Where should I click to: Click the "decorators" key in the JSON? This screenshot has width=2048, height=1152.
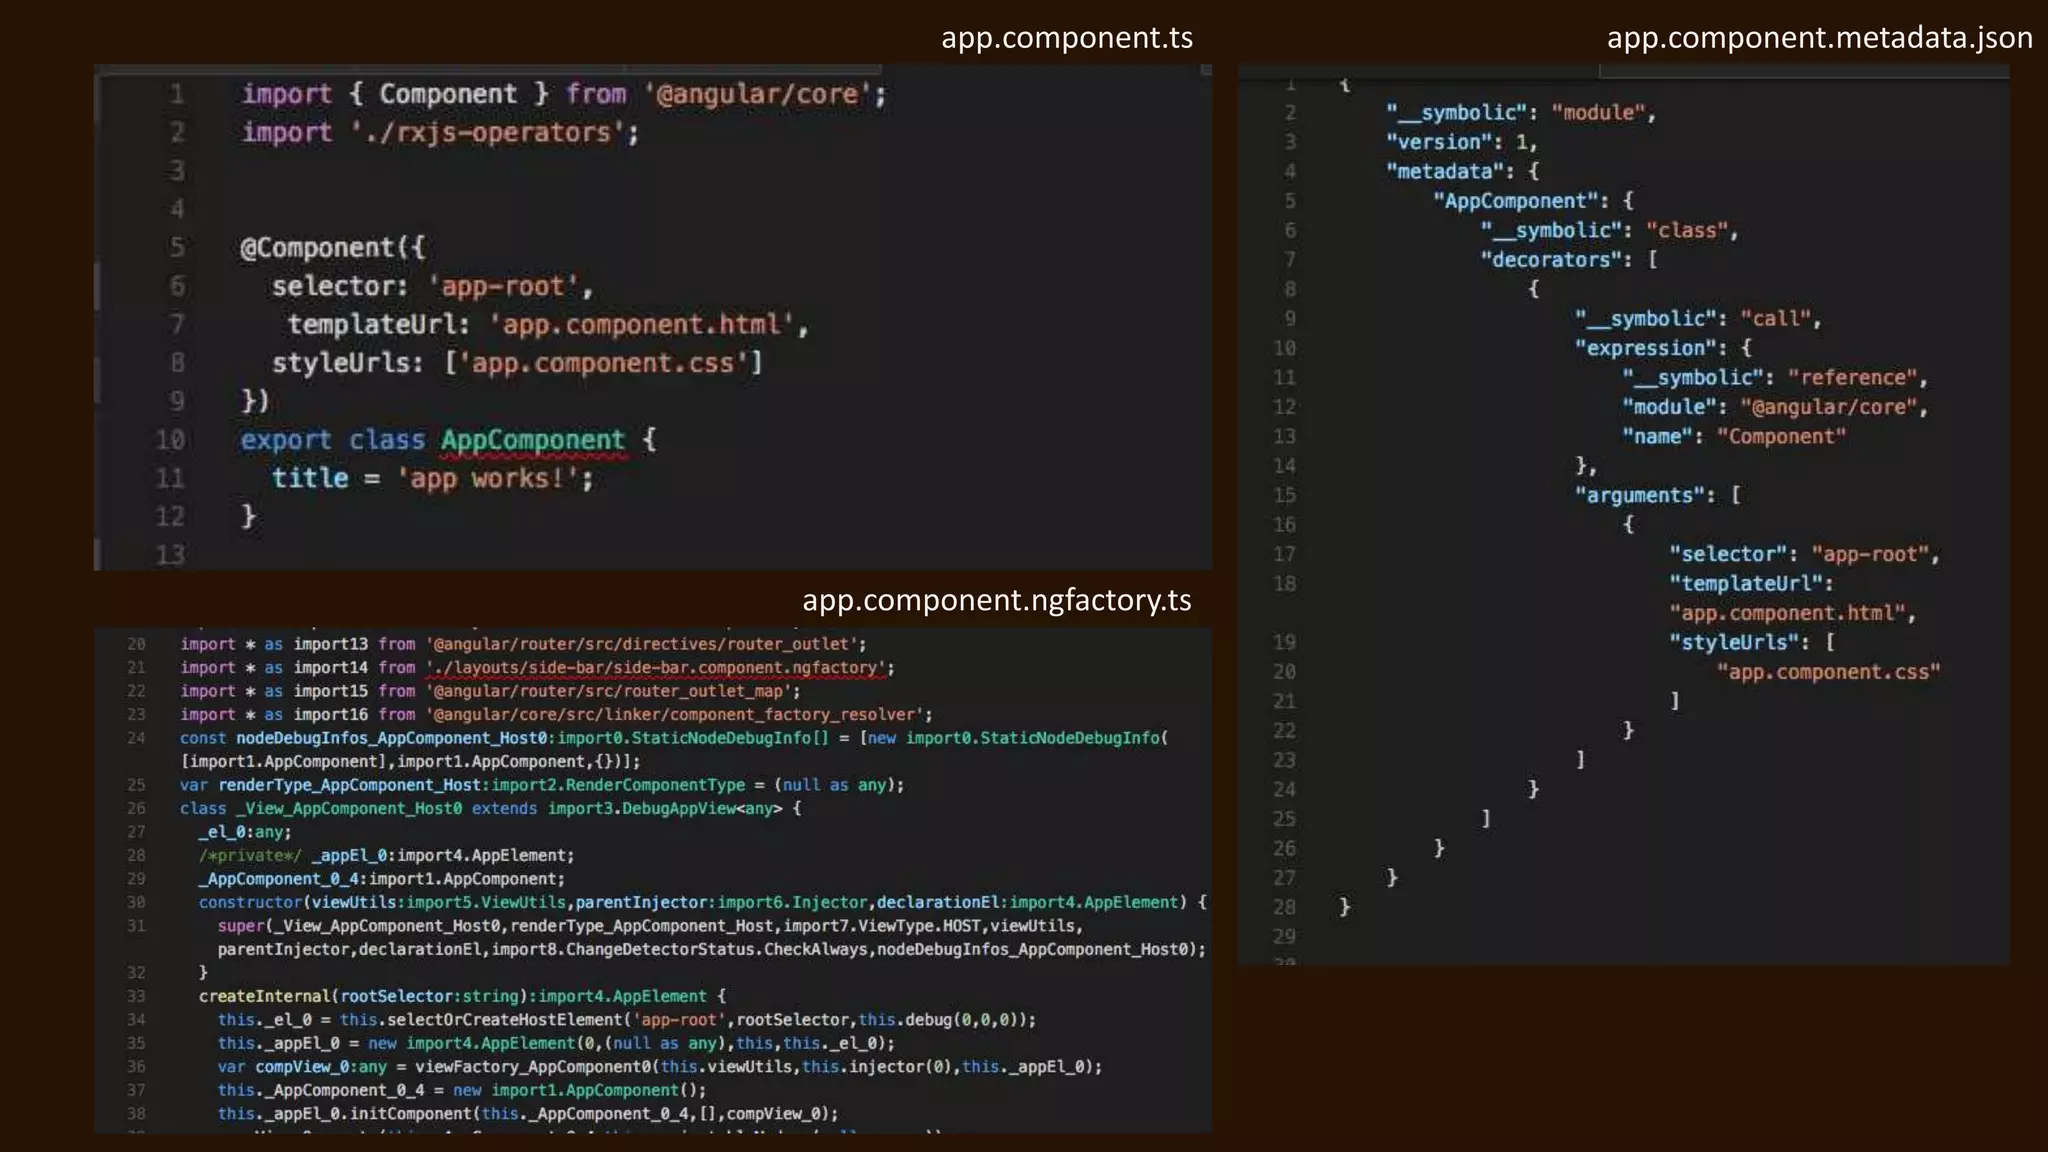point(1550,260)
